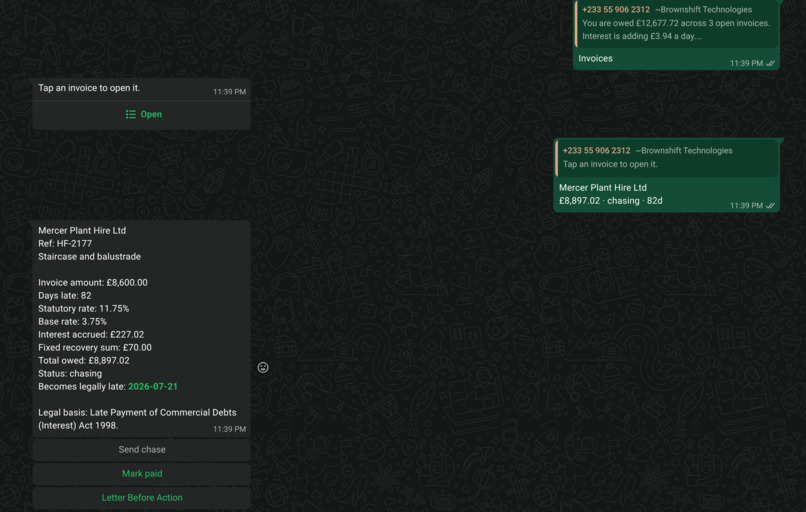Select the sent 'Invoices' message text
The height and width of the screenshot is (512, 806).
tap(595, 59)
